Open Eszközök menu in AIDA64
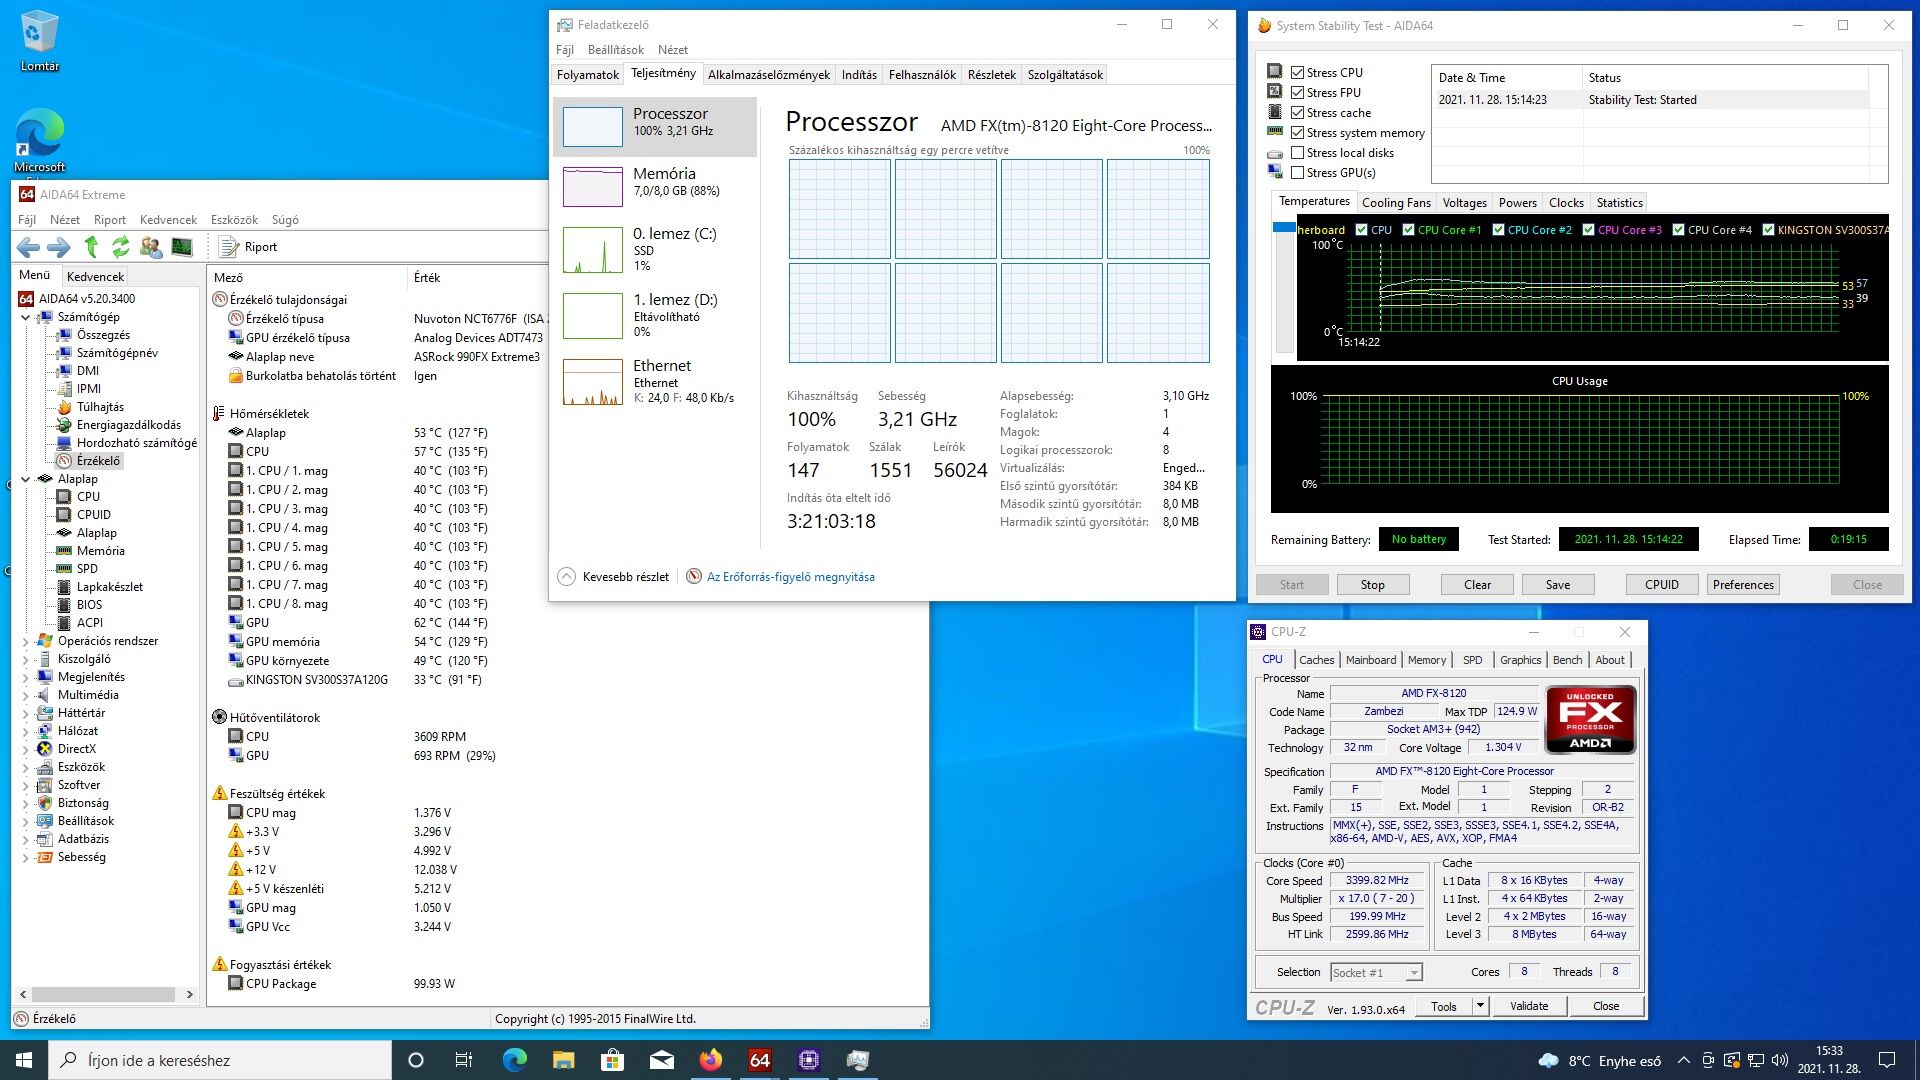1920x1080 pixels. (x=234, y=219)
